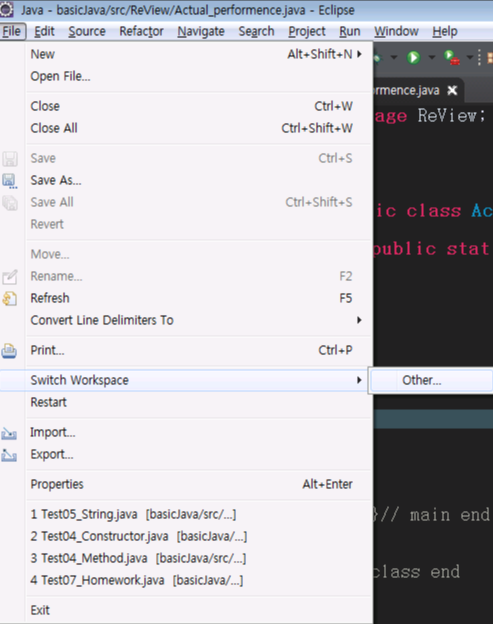Image resolution: width=493 pixels, height=624 pixels.
Task: Choose Close All menu entry
Action: (186, 128)
